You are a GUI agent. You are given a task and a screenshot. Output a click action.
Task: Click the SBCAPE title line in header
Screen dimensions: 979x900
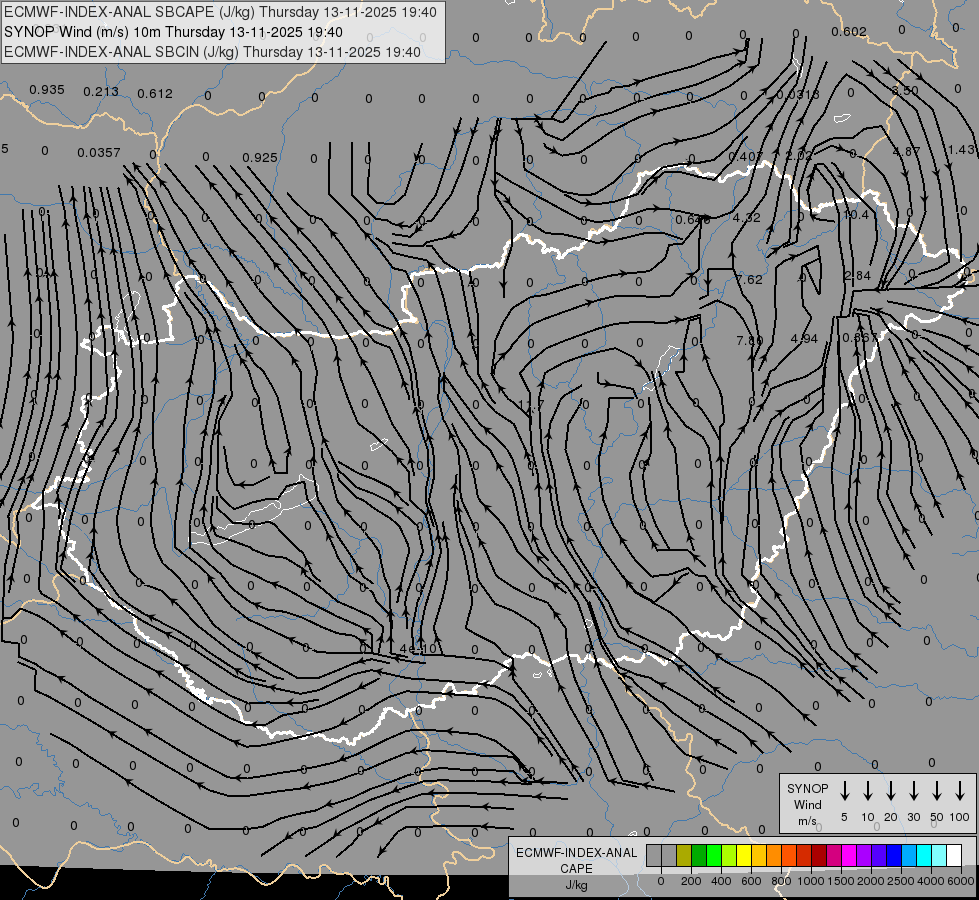[220, 12]
